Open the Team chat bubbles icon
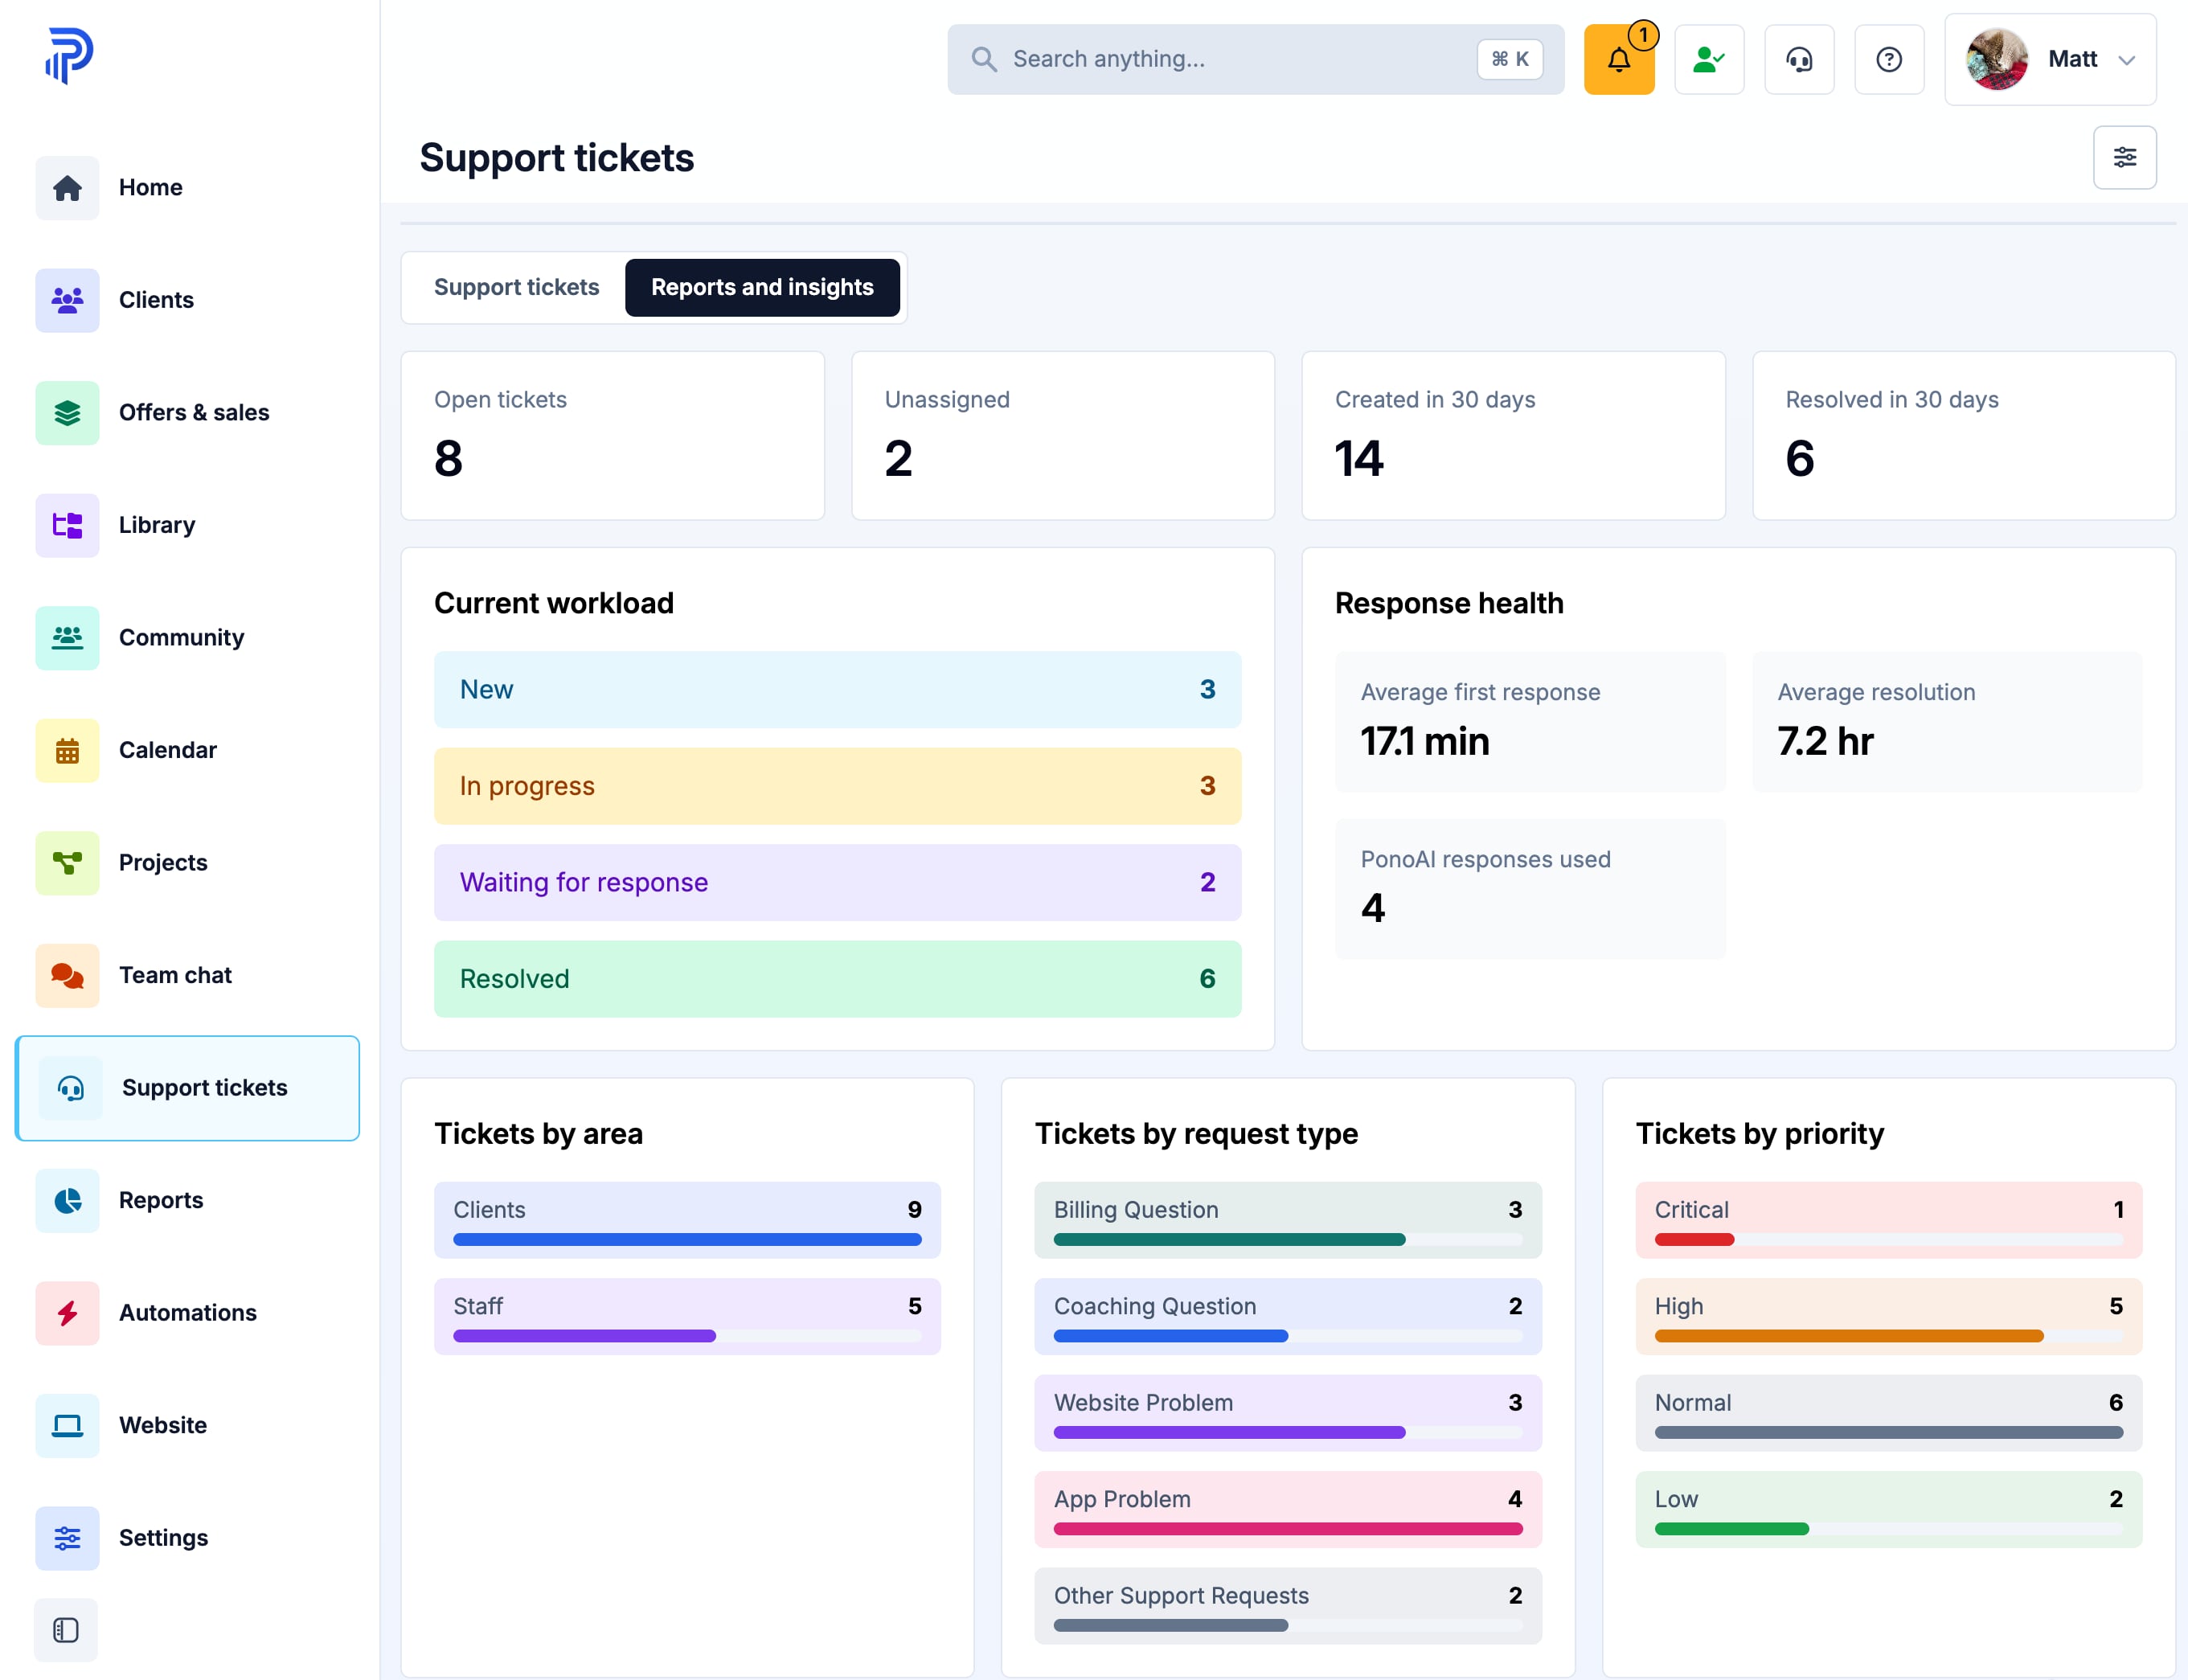This screenshot has width=2188, height=1680. coord(67,975)
